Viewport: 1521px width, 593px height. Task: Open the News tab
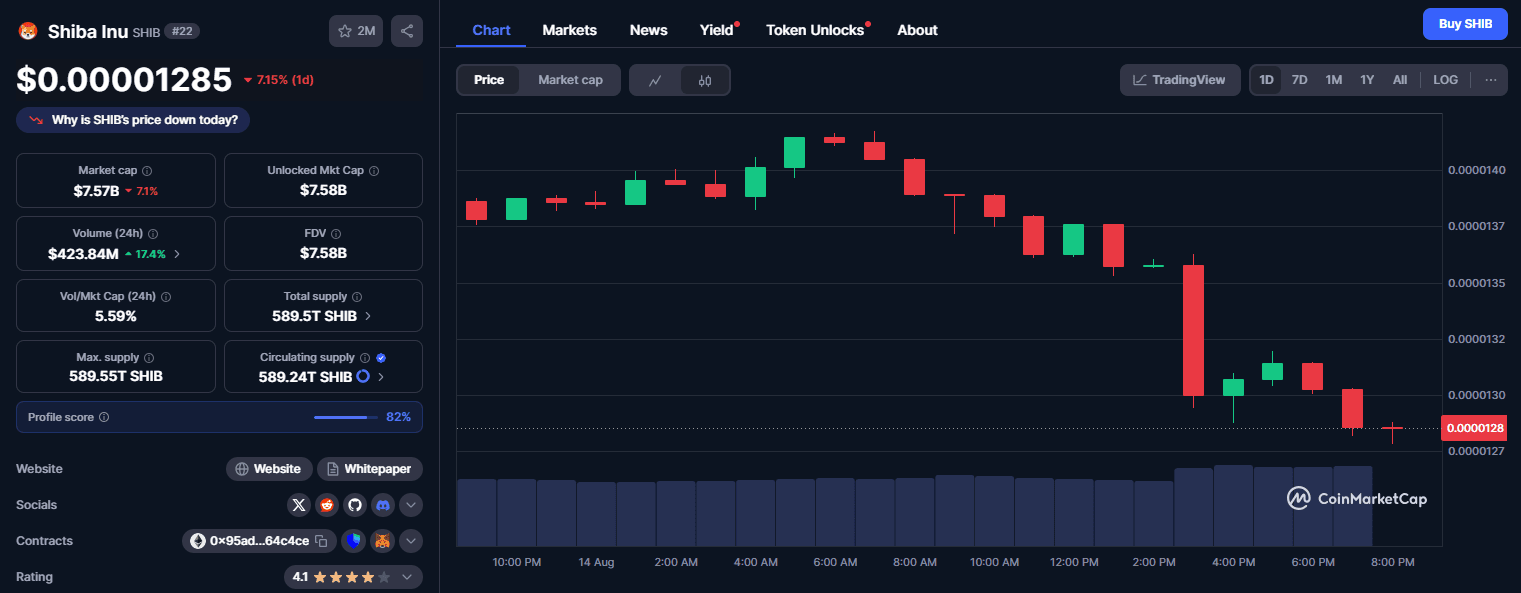pyautogui.click(x=648, y=30)
